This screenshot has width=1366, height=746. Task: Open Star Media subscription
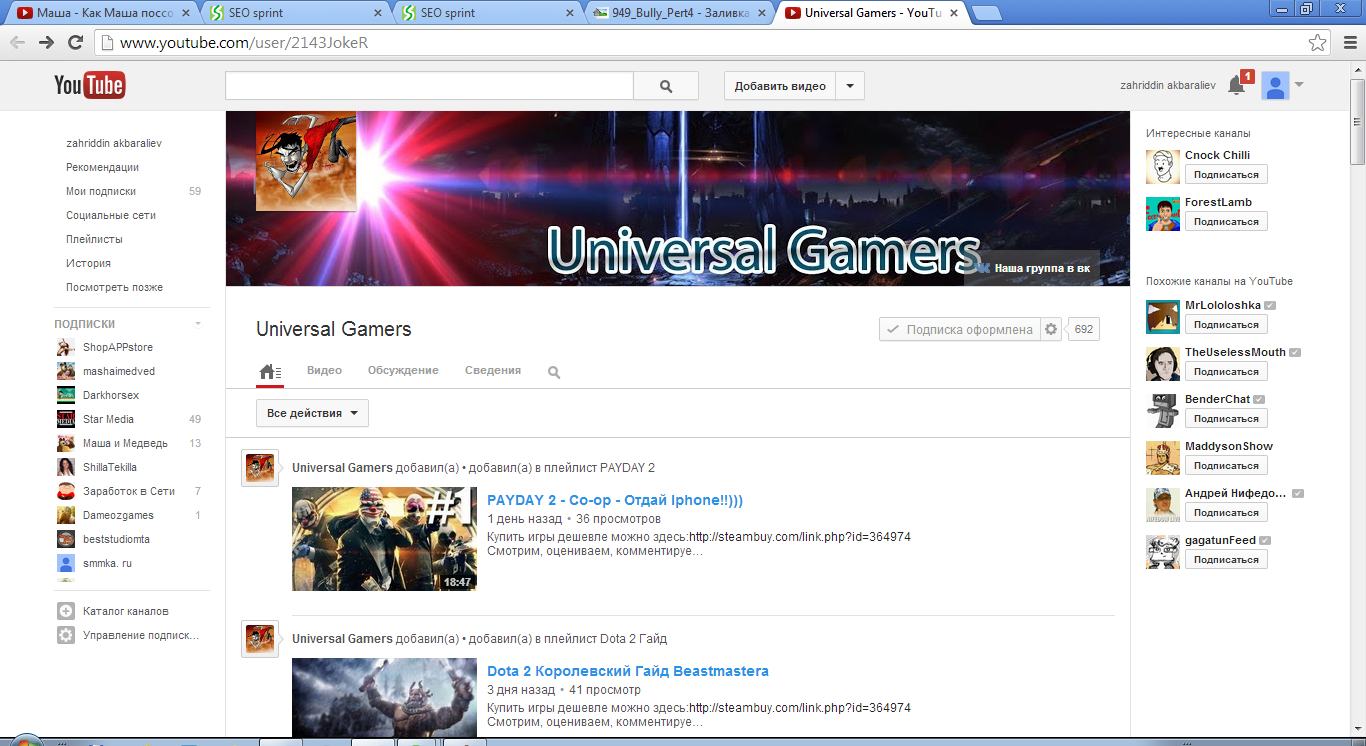click(108, 419)
